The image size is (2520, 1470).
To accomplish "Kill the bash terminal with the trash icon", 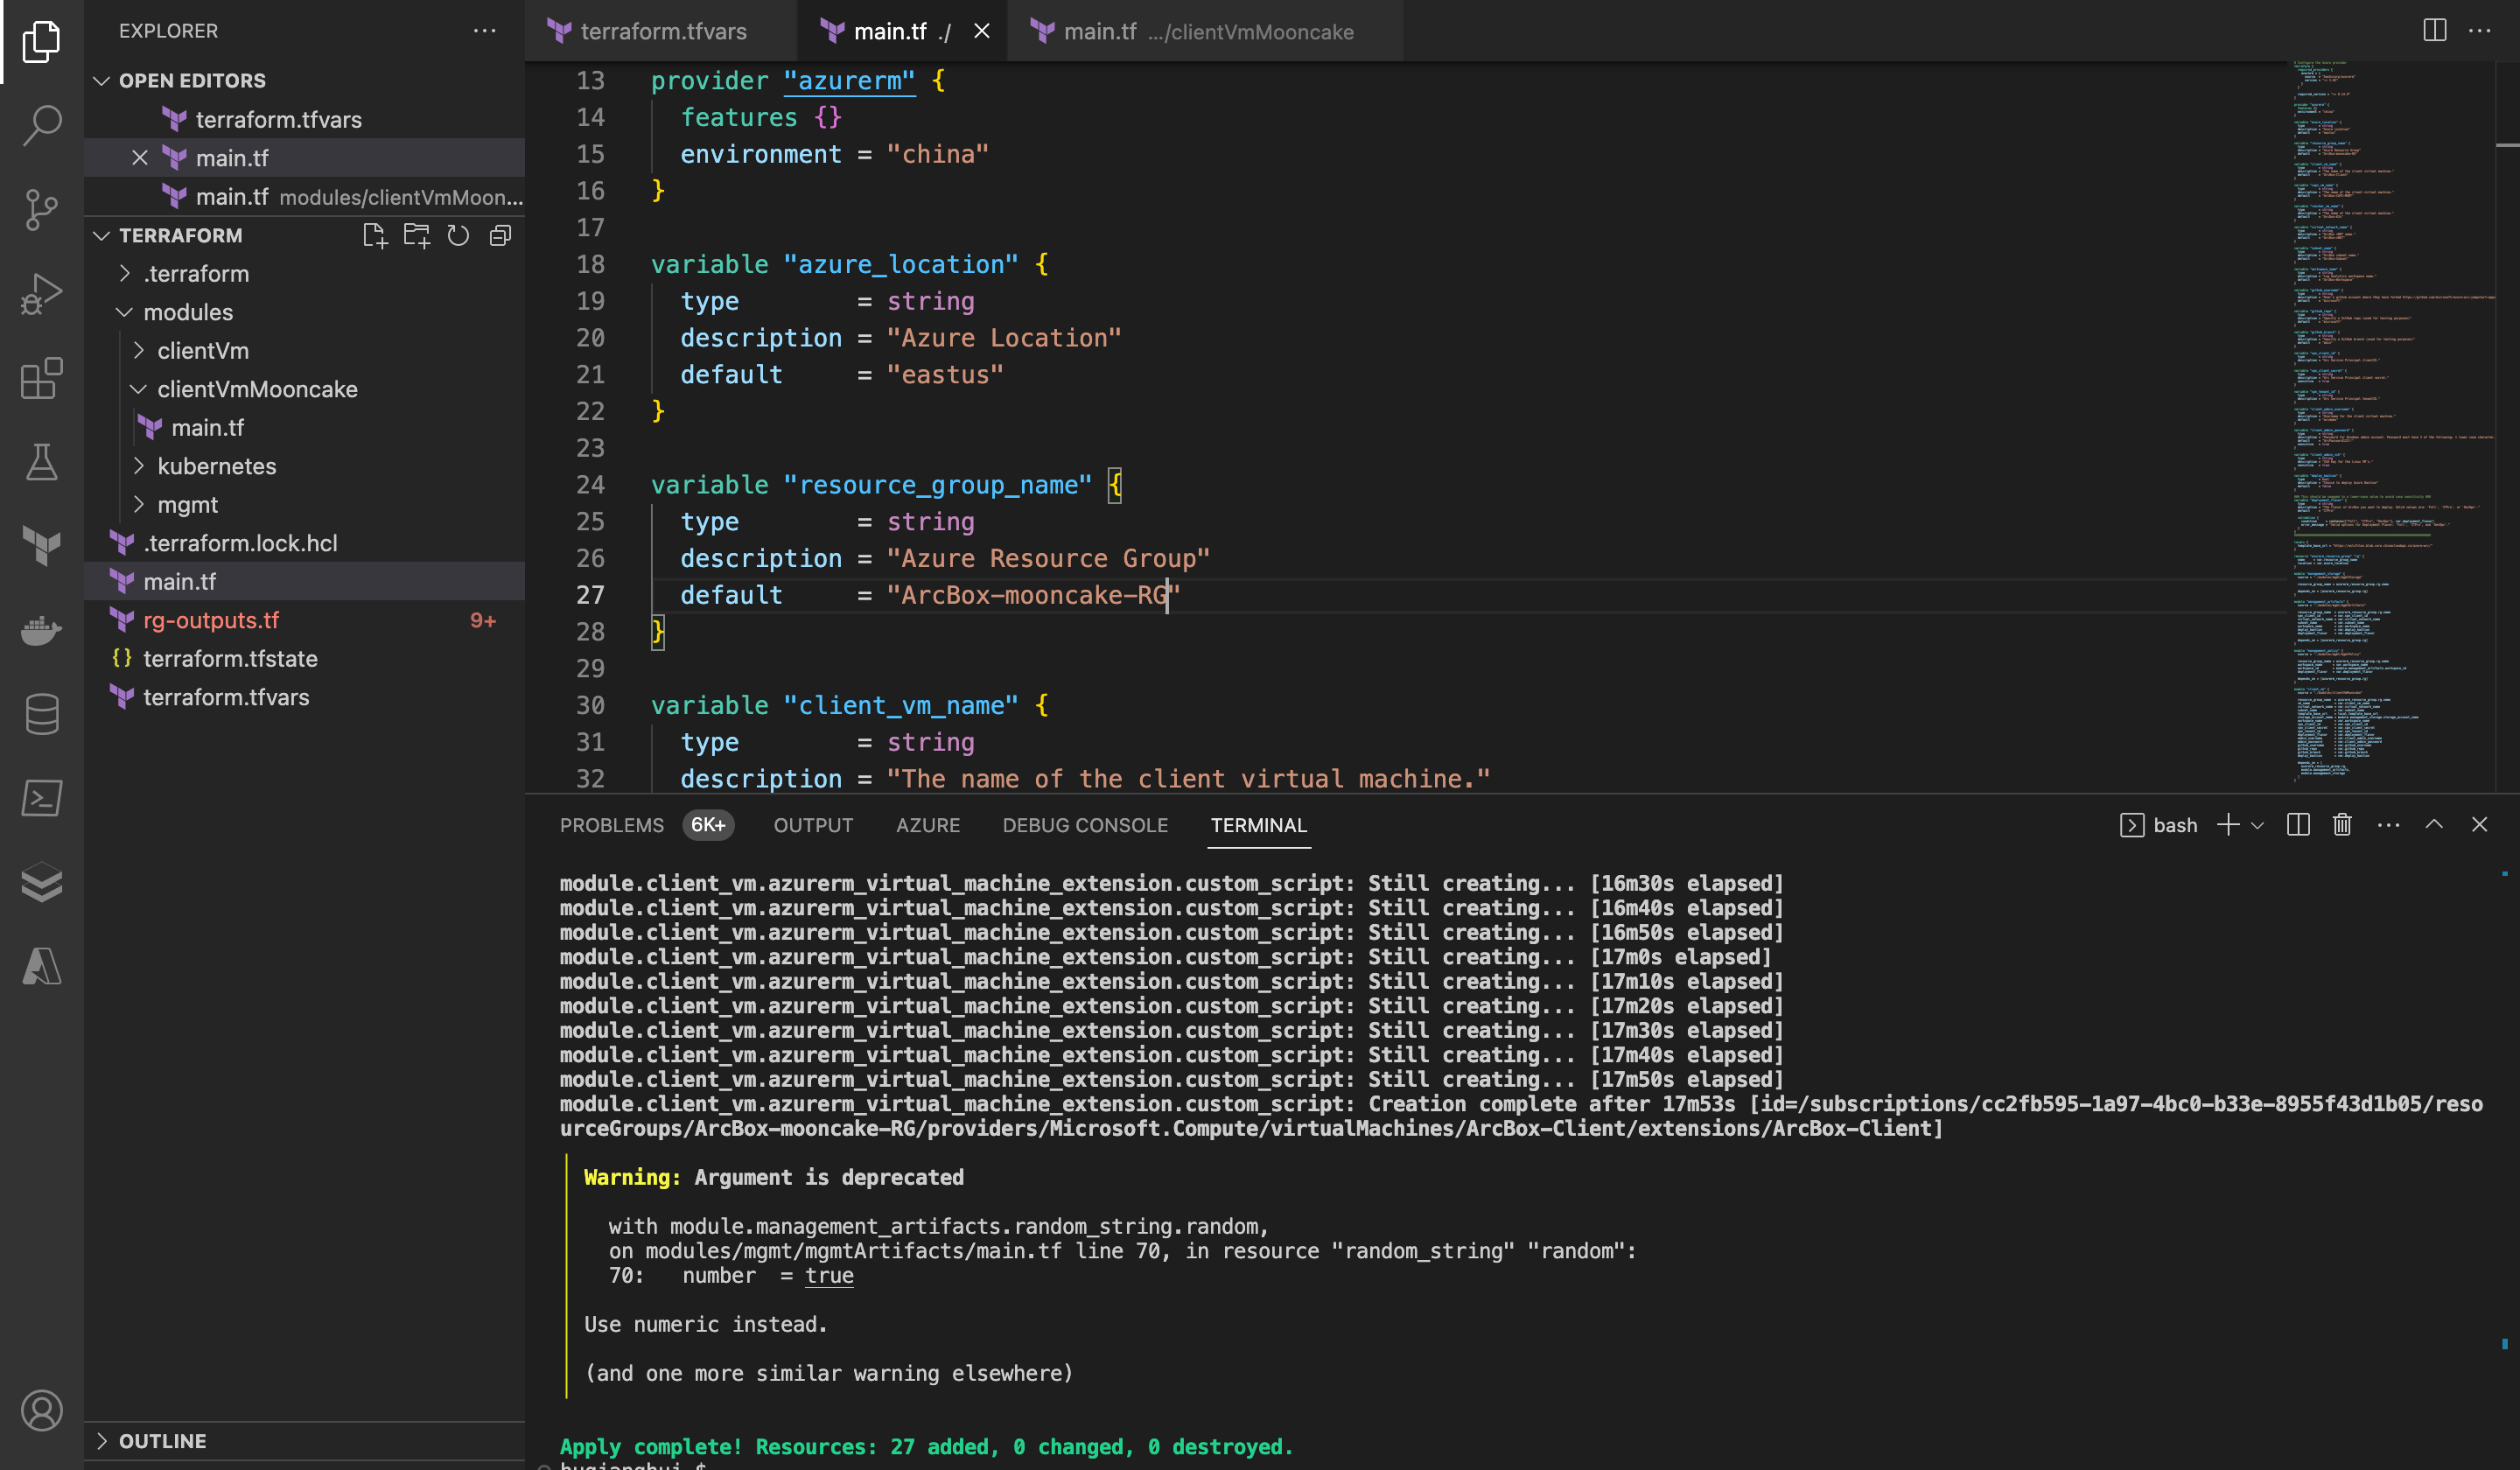I will [2342, 825].
